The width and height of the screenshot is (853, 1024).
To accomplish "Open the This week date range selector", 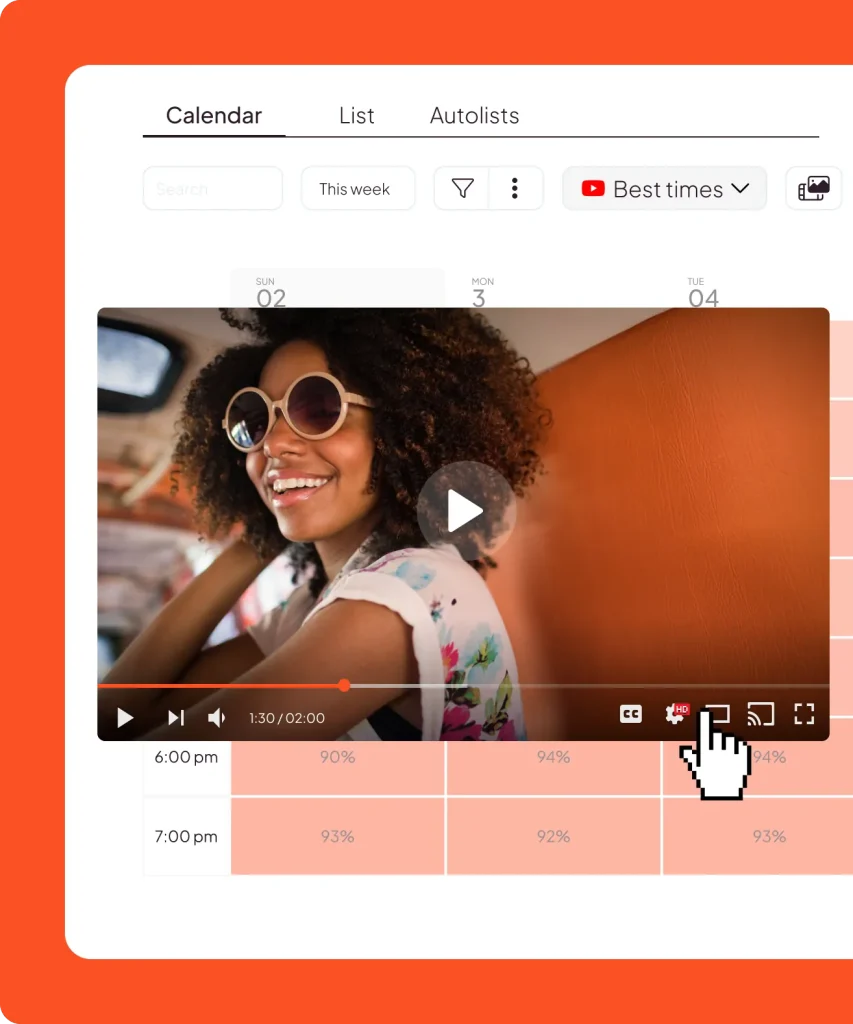I will (357, 188).
